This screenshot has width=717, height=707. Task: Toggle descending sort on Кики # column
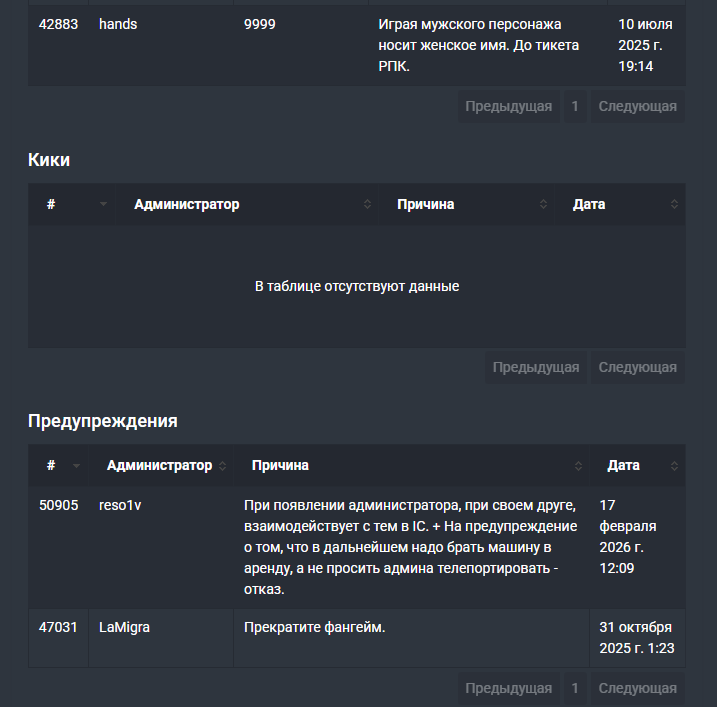103,204
